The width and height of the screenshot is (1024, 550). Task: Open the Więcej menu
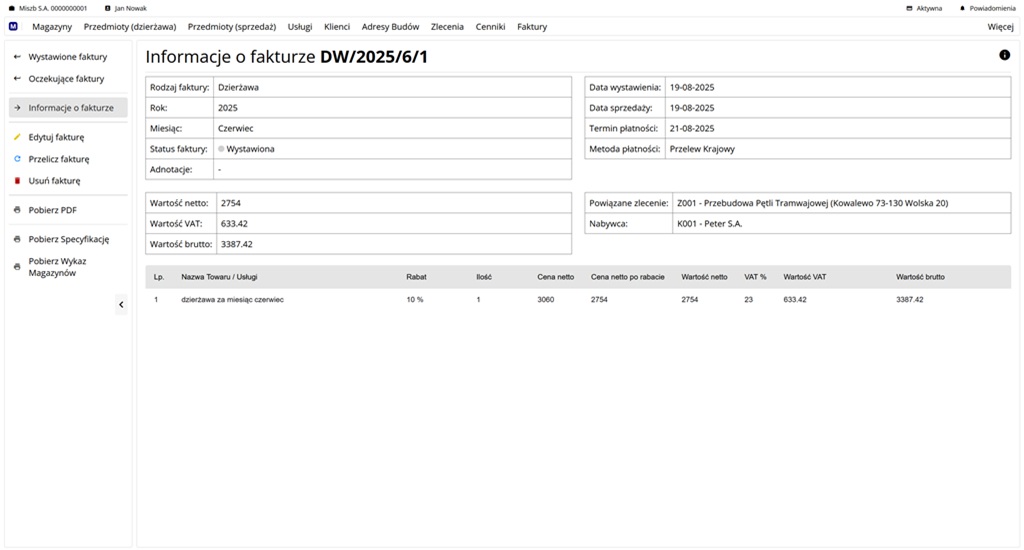point(1000,27)
